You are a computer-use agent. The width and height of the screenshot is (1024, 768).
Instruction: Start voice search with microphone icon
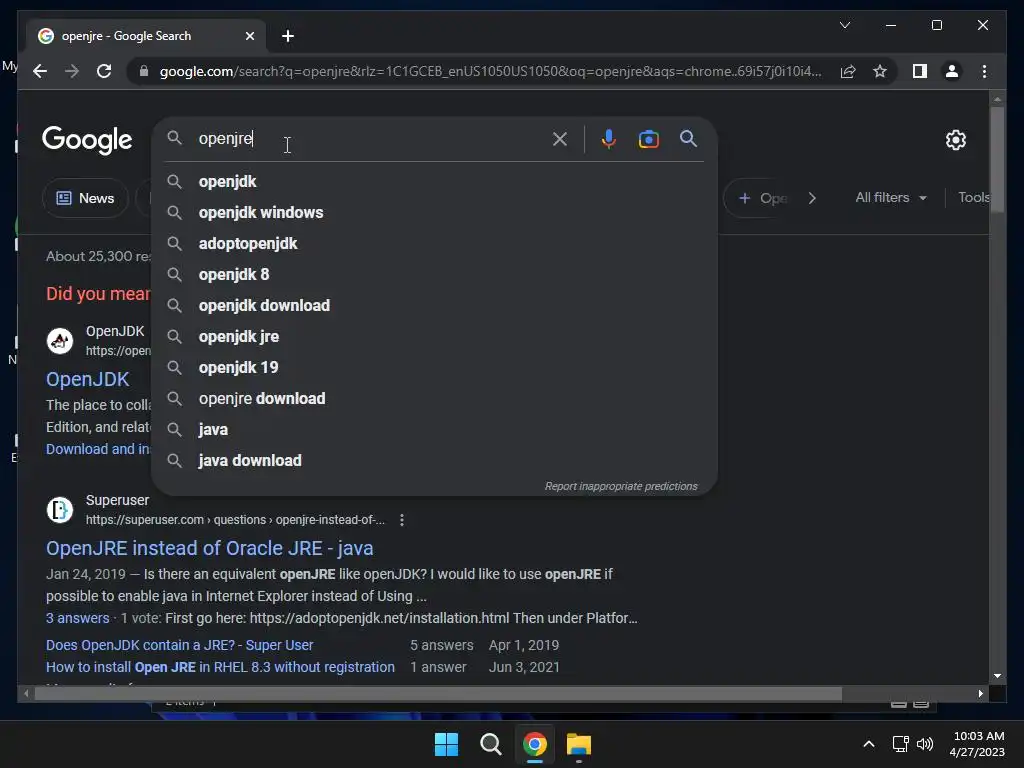pos(609,139)
